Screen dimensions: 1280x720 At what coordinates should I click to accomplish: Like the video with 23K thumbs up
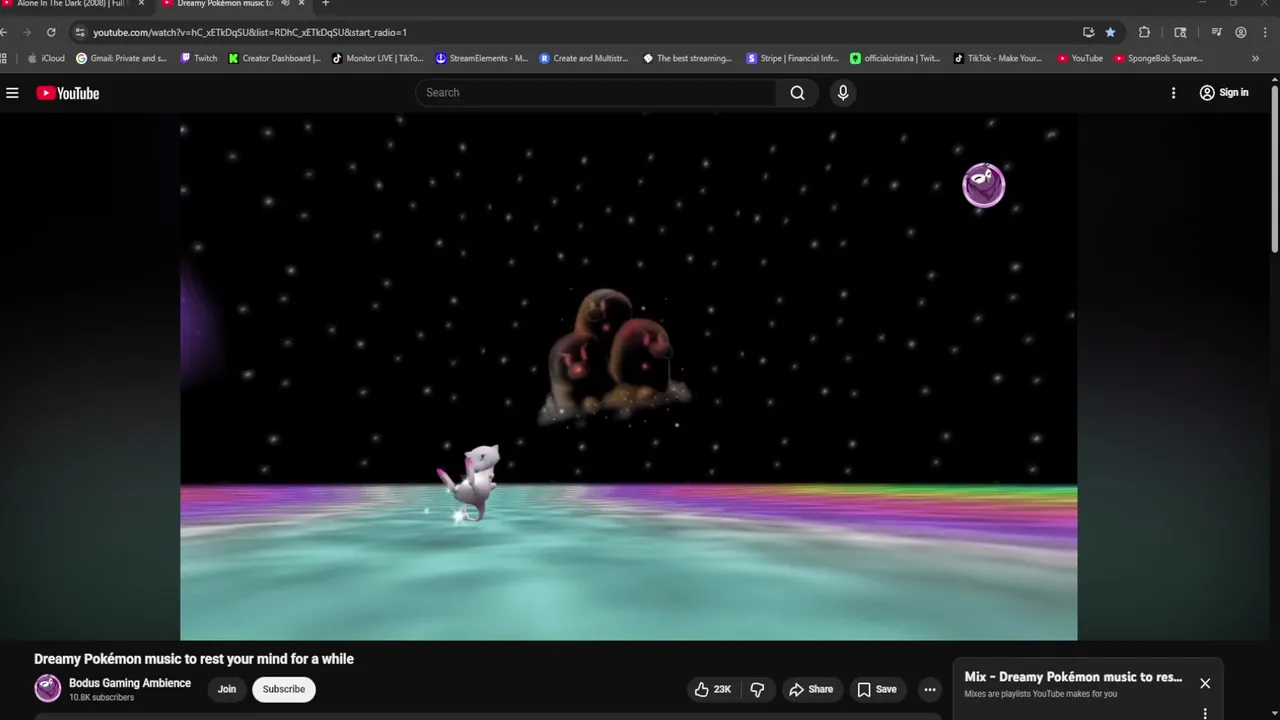[713, 689]
